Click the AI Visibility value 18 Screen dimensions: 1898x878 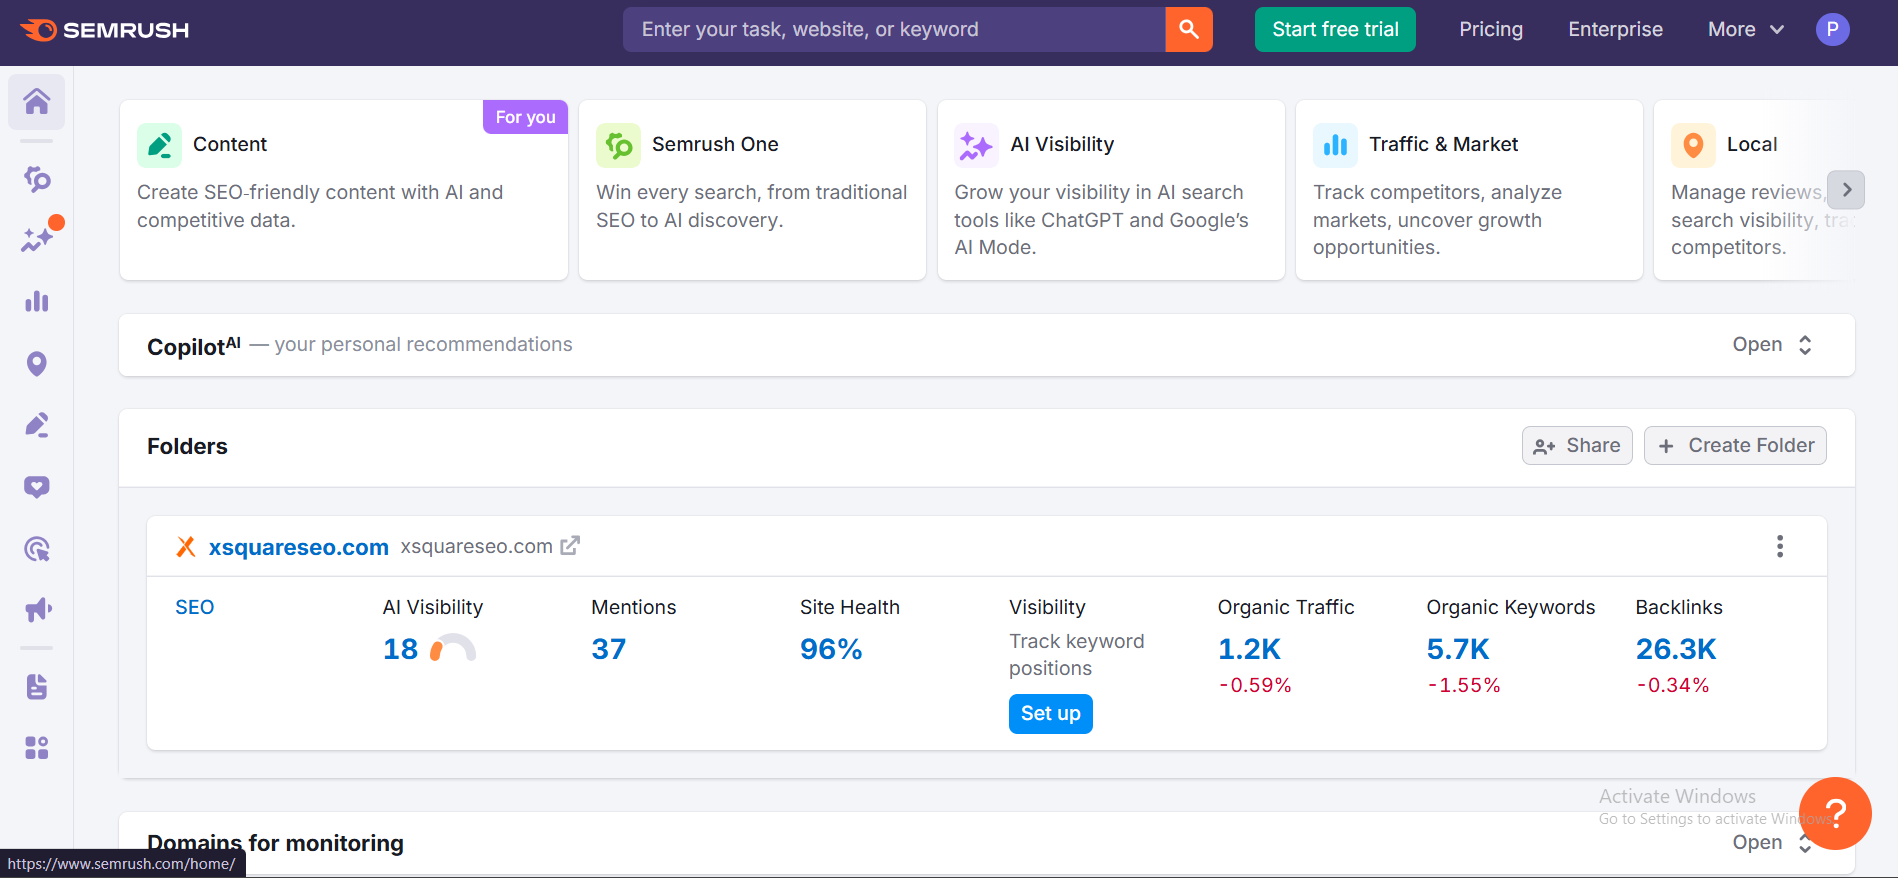(x=400, y=649)
